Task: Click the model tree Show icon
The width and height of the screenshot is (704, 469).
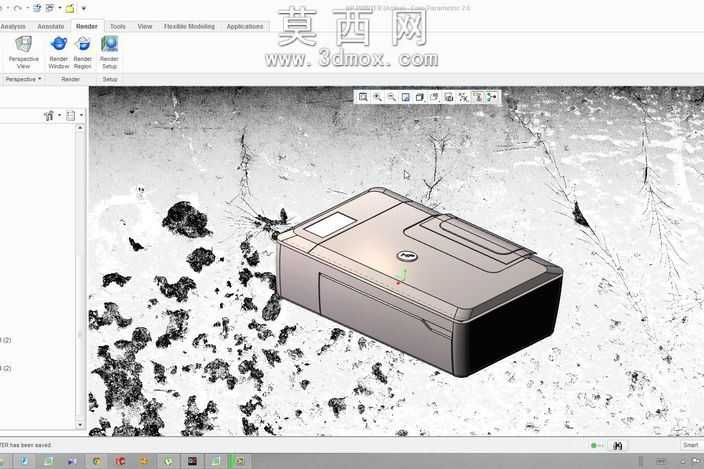Action: pos(71,116)
